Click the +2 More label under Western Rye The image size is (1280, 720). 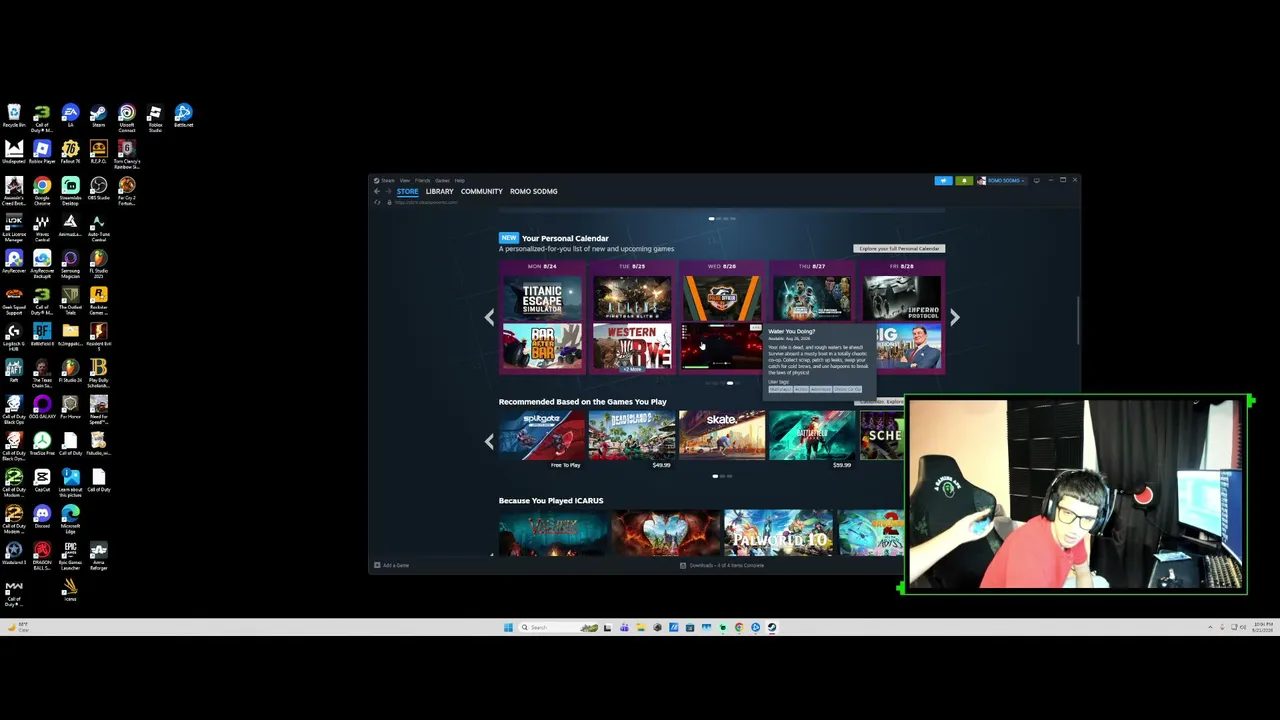pos(632,369)
